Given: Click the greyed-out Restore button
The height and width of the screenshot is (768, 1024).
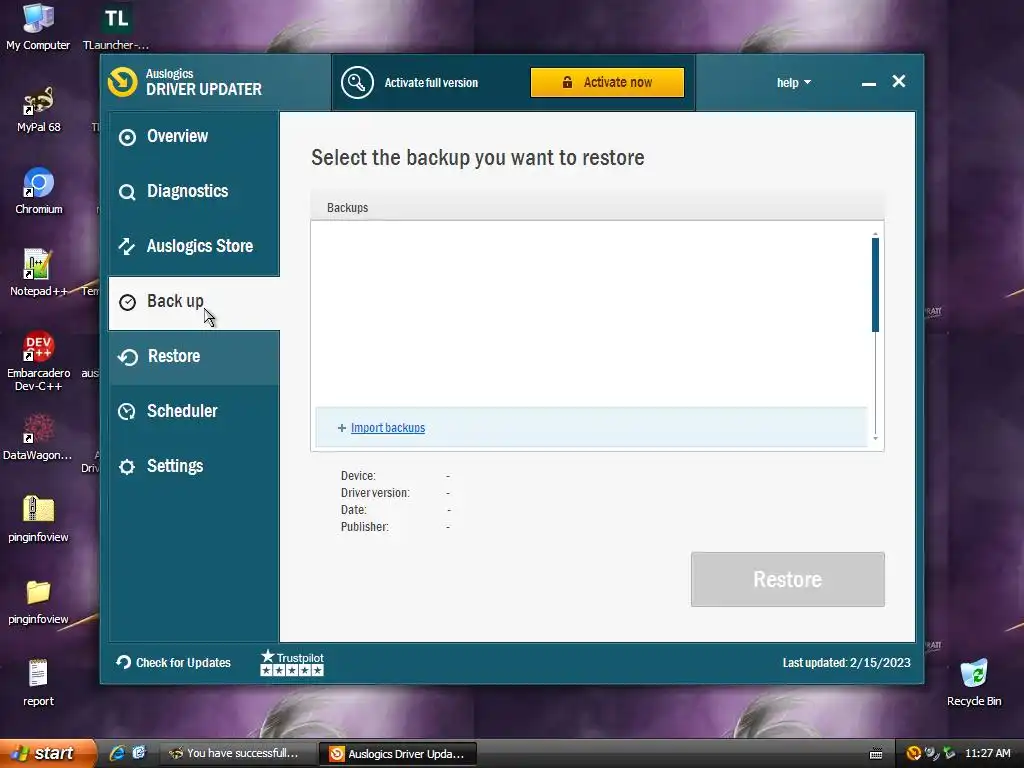Looking at the screenshot, I should 788,579.
